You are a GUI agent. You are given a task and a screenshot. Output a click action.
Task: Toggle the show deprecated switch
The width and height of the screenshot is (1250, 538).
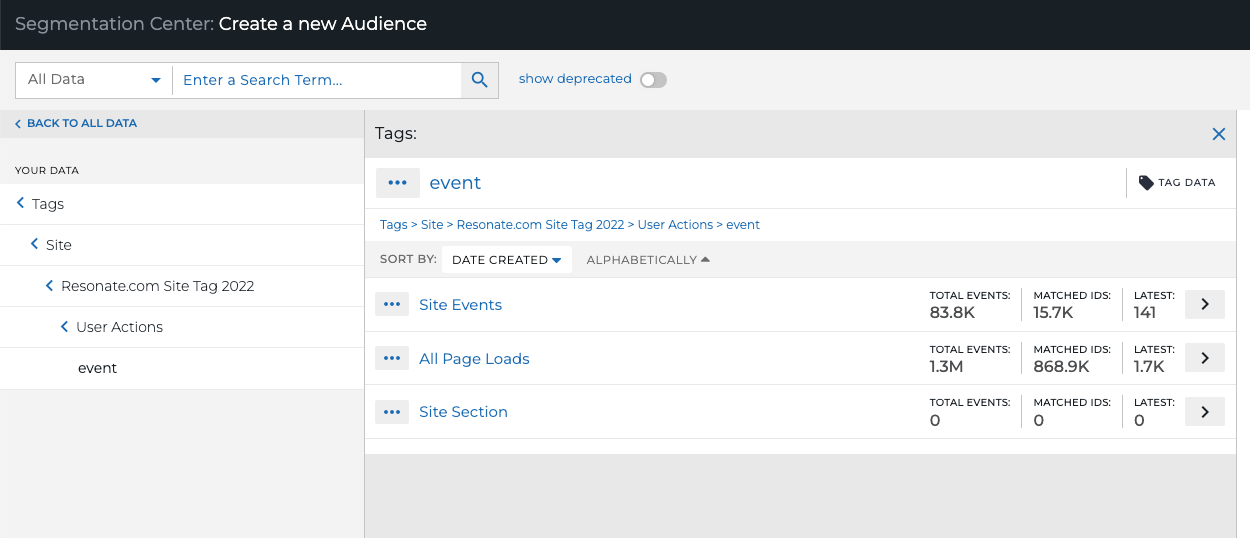[653, 80]
